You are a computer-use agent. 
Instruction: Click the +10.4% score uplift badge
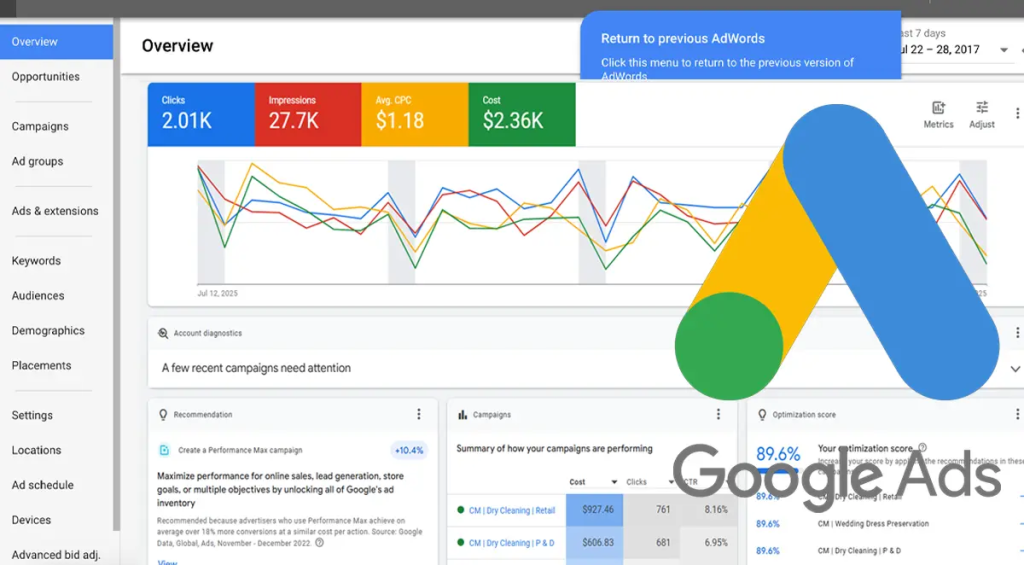(408, 450)
